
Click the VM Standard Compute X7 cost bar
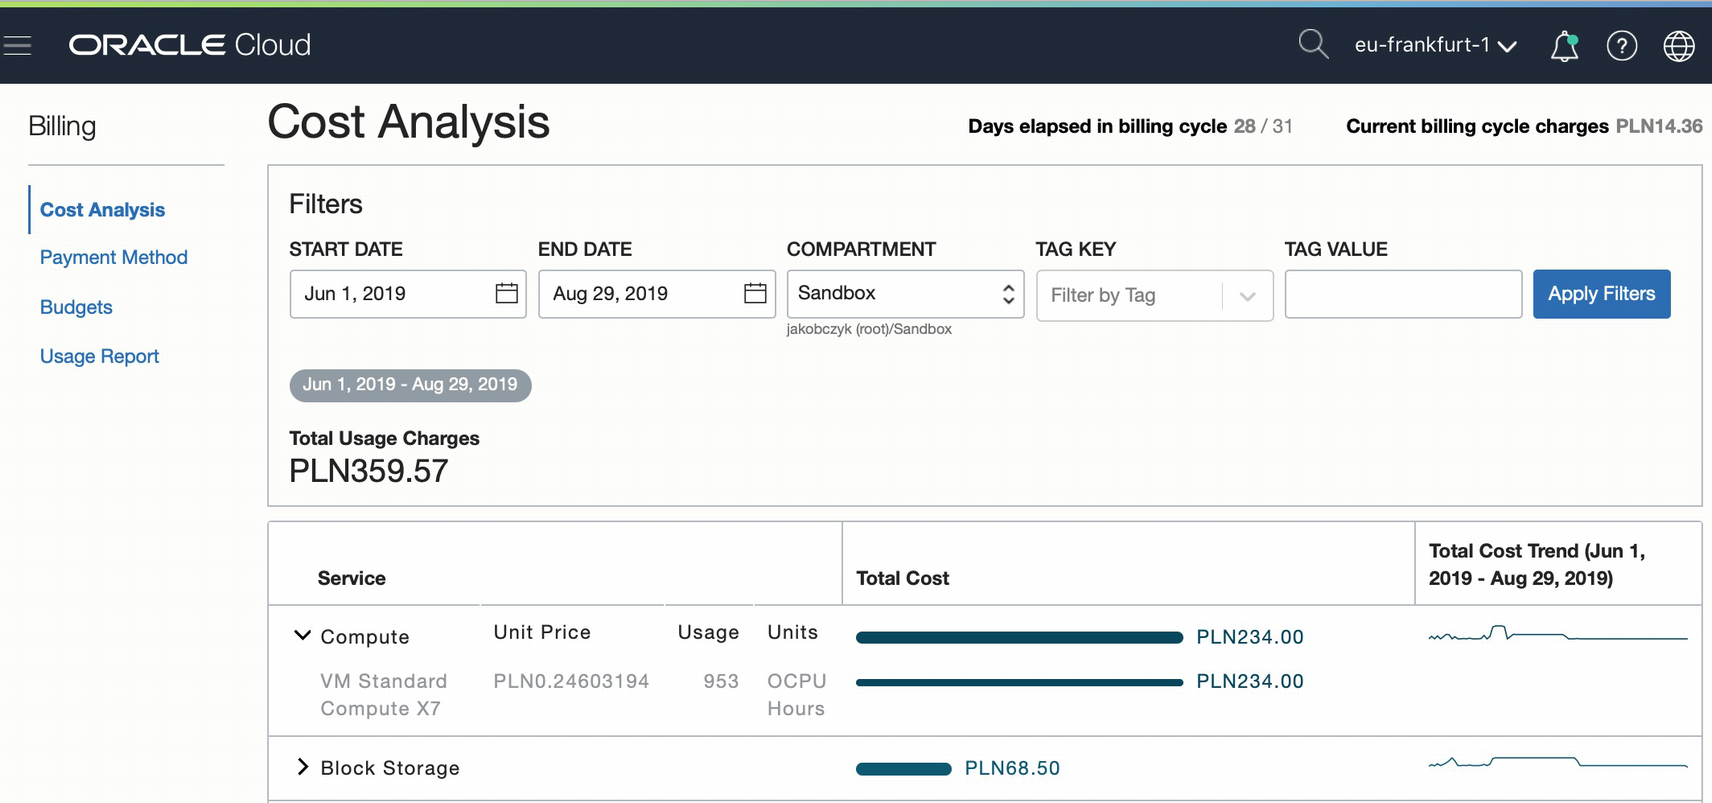1019,682
